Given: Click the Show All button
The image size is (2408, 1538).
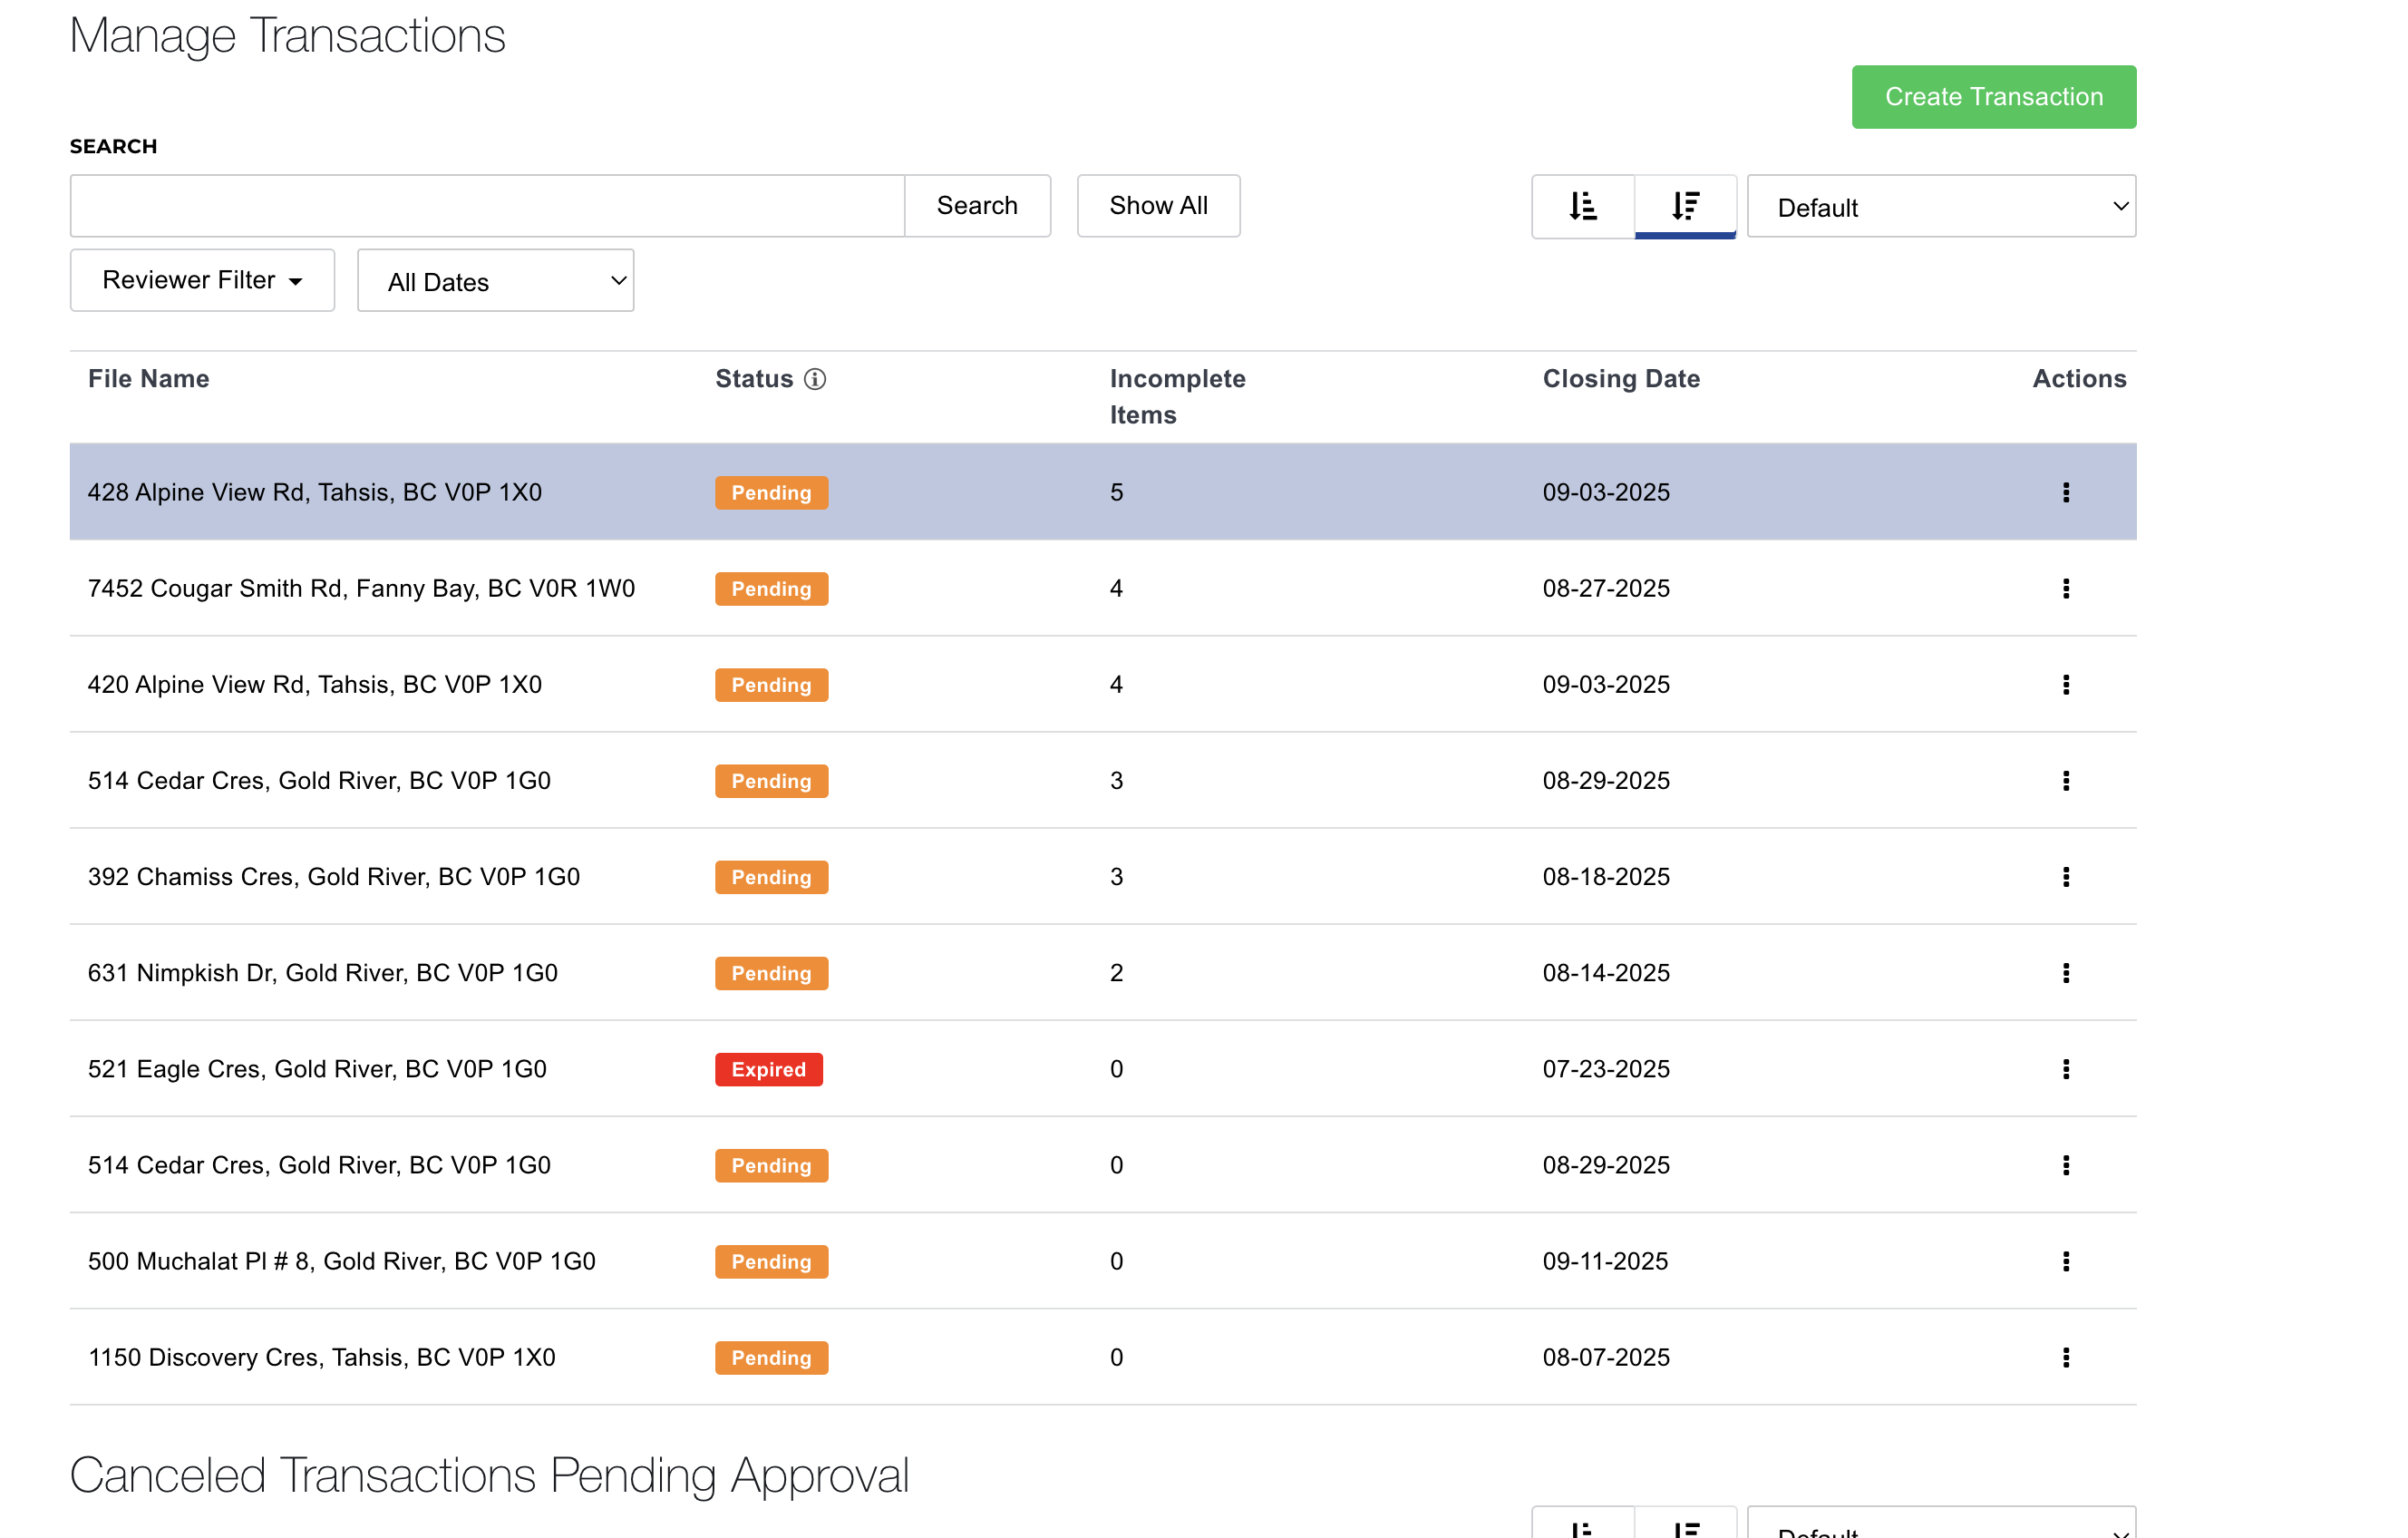Looking at the screenshot, I should (x=1158, y=206).
